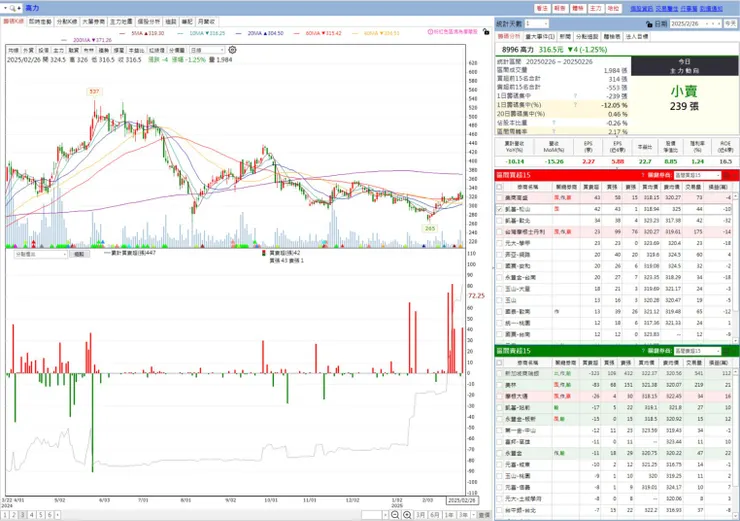
Task: Open the chart settings gear icon
Action: [232, 50]
